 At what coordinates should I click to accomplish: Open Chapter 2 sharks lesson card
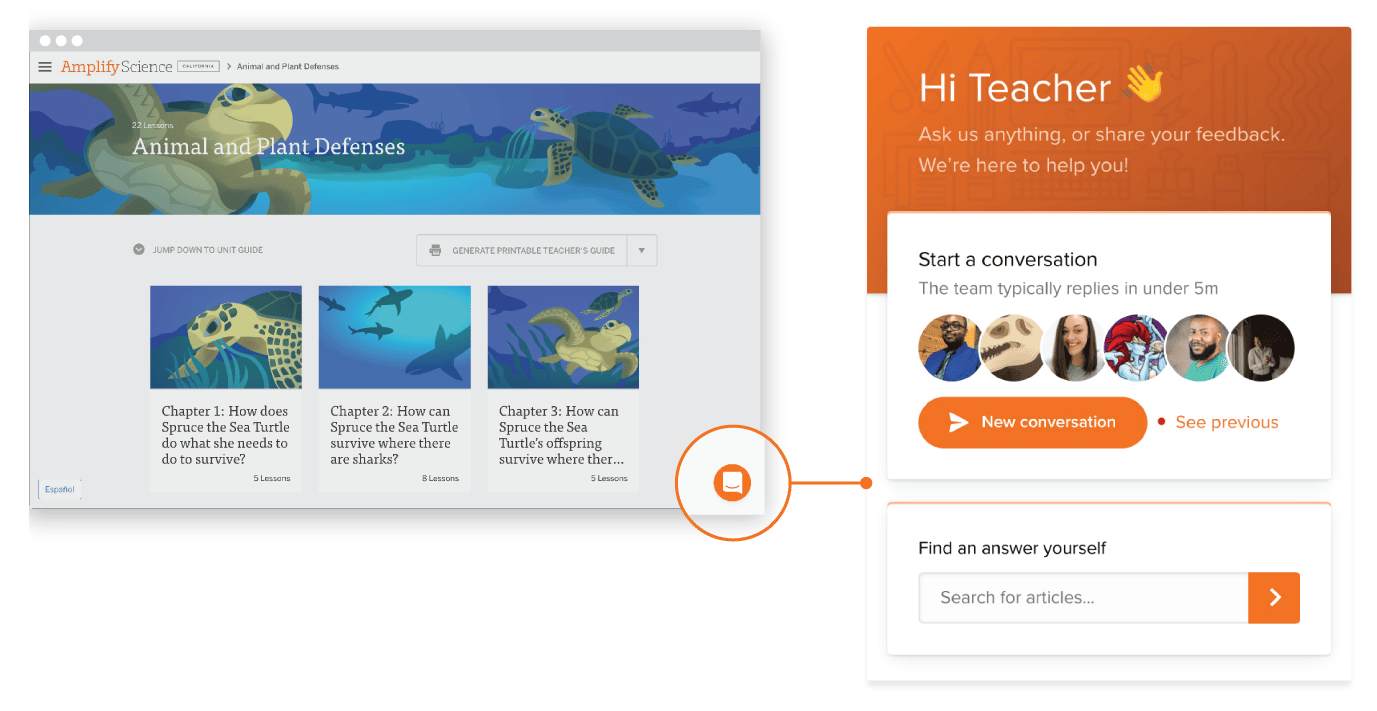tap(394, 388)
